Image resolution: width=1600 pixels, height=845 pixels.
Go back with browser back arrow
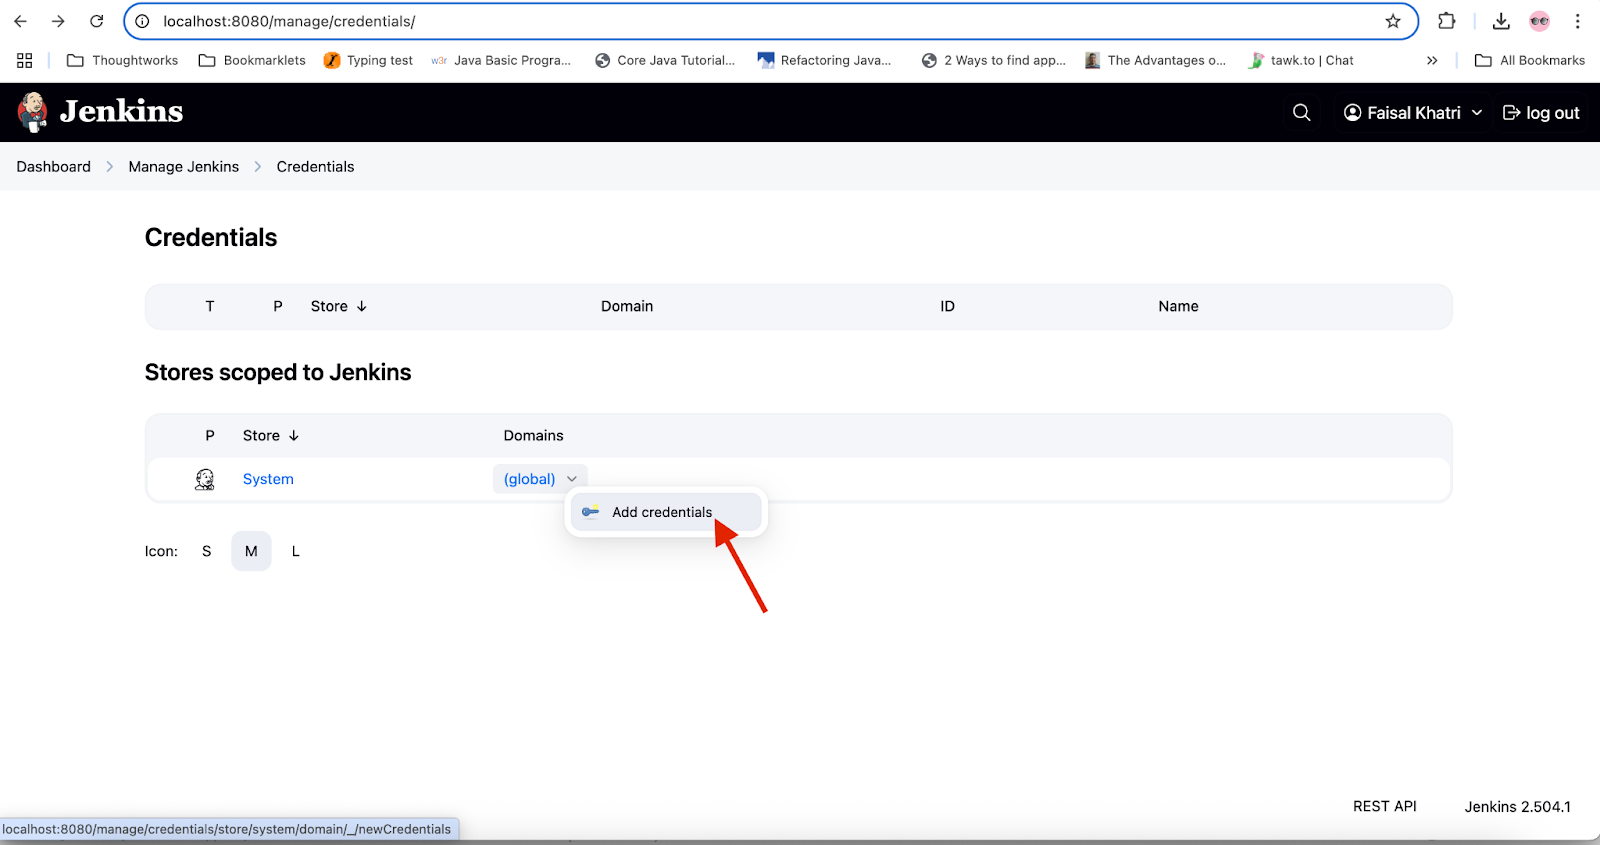point(20,21)
